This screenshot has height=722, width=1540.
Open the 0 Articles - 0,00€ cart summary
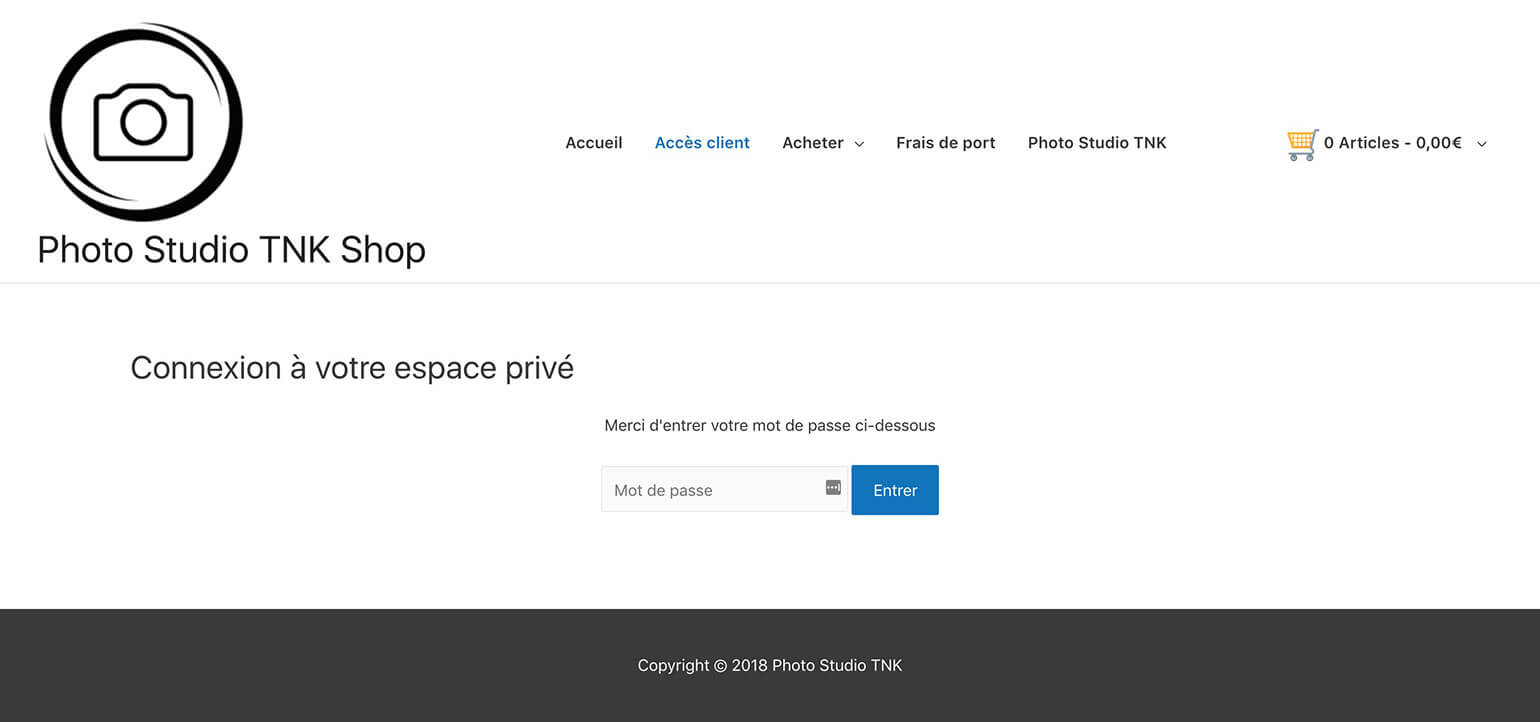tap(1392, 143)
